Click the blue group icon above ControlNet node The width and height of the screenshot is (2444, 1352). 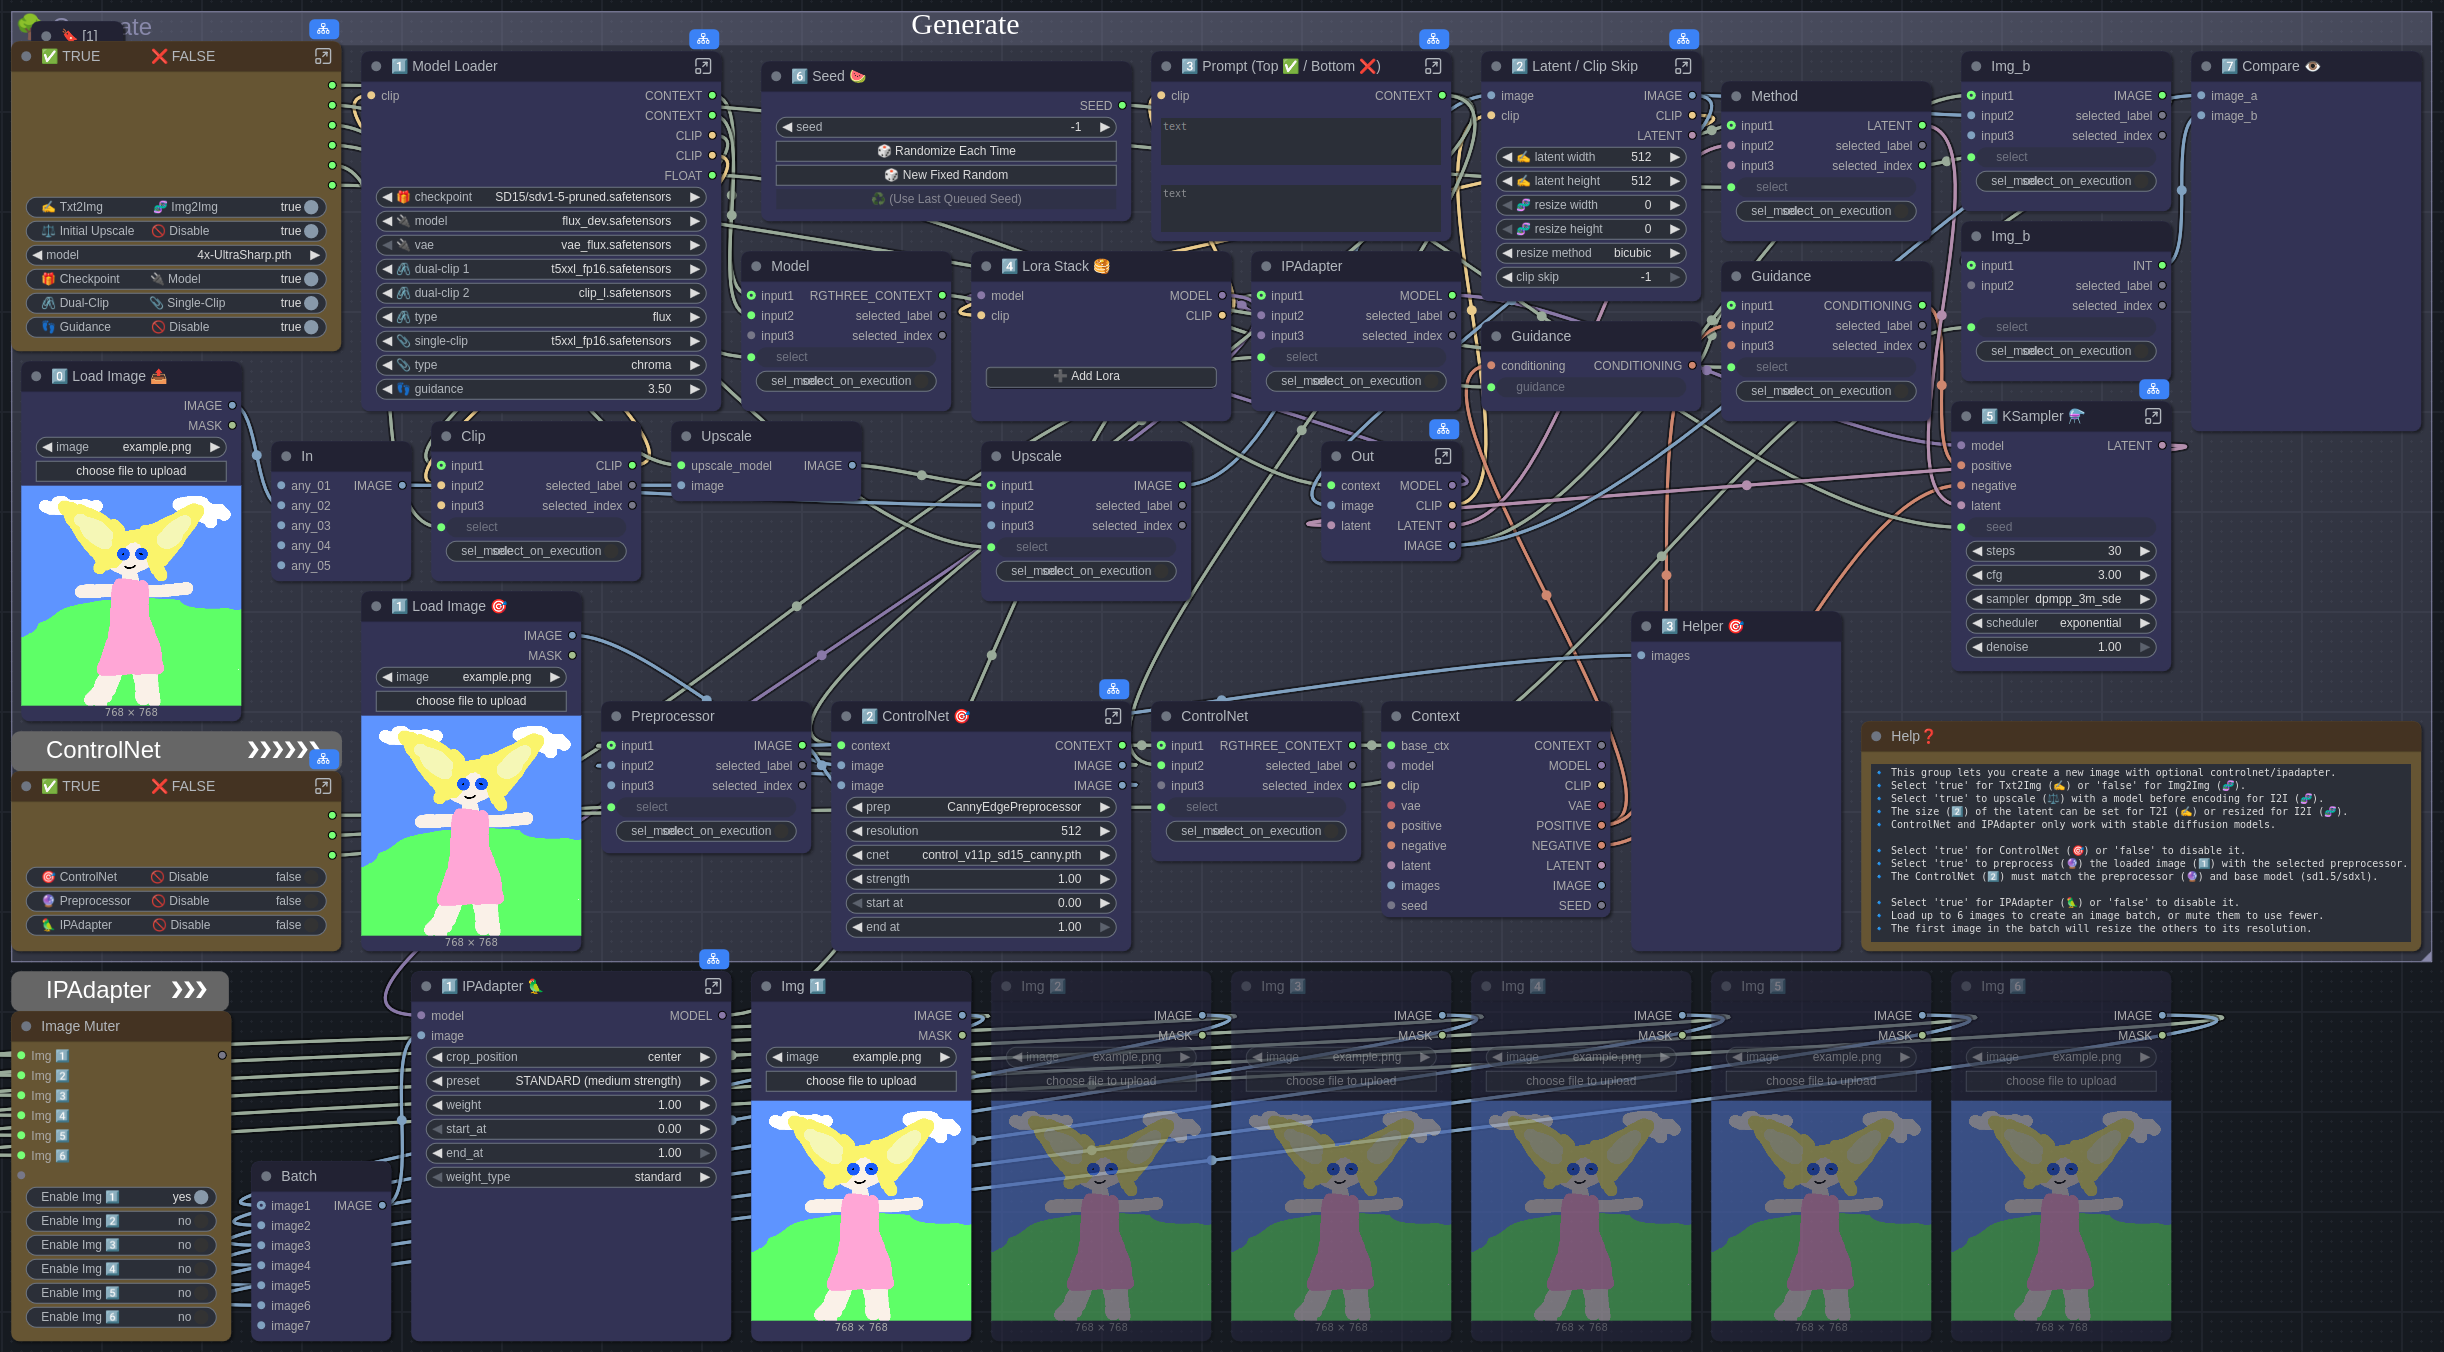point(1113,689)
